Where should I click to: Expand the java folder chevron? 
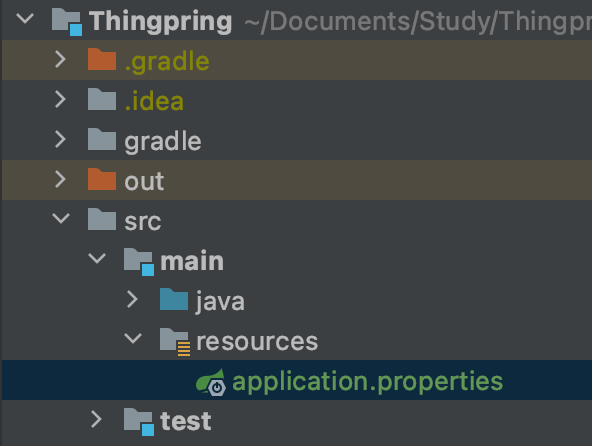click(x=132, y=299)
